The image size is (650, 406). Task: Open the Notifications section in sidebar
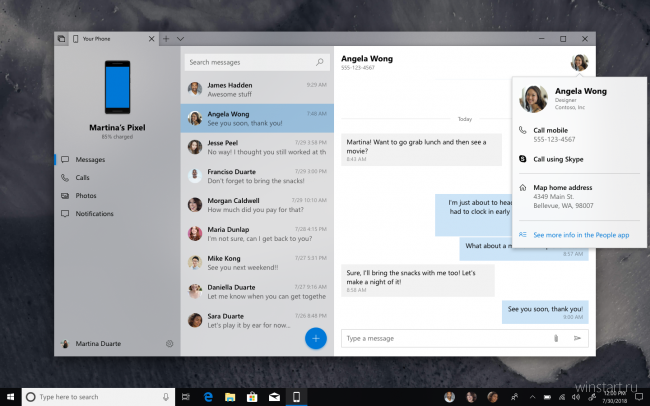point(117,214)
